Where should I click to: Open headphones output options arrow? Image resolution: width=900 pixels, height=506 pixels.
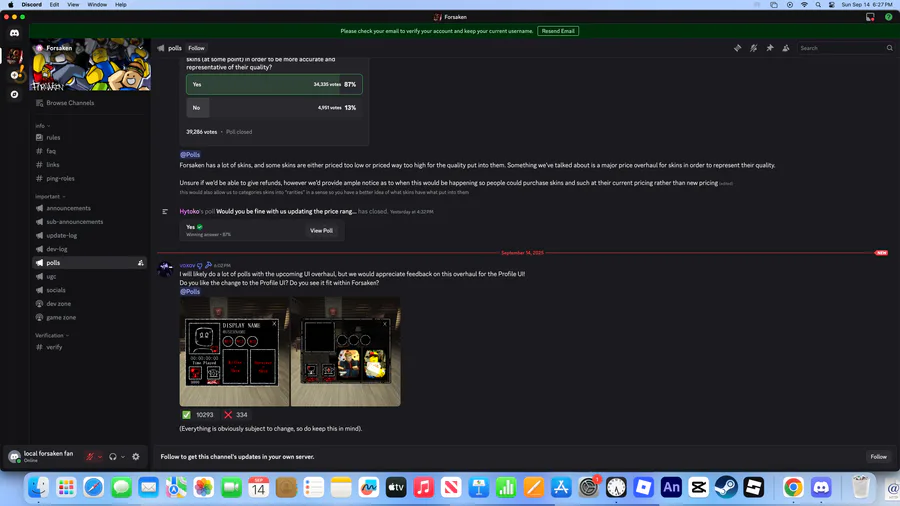click(x=123, y=457)
